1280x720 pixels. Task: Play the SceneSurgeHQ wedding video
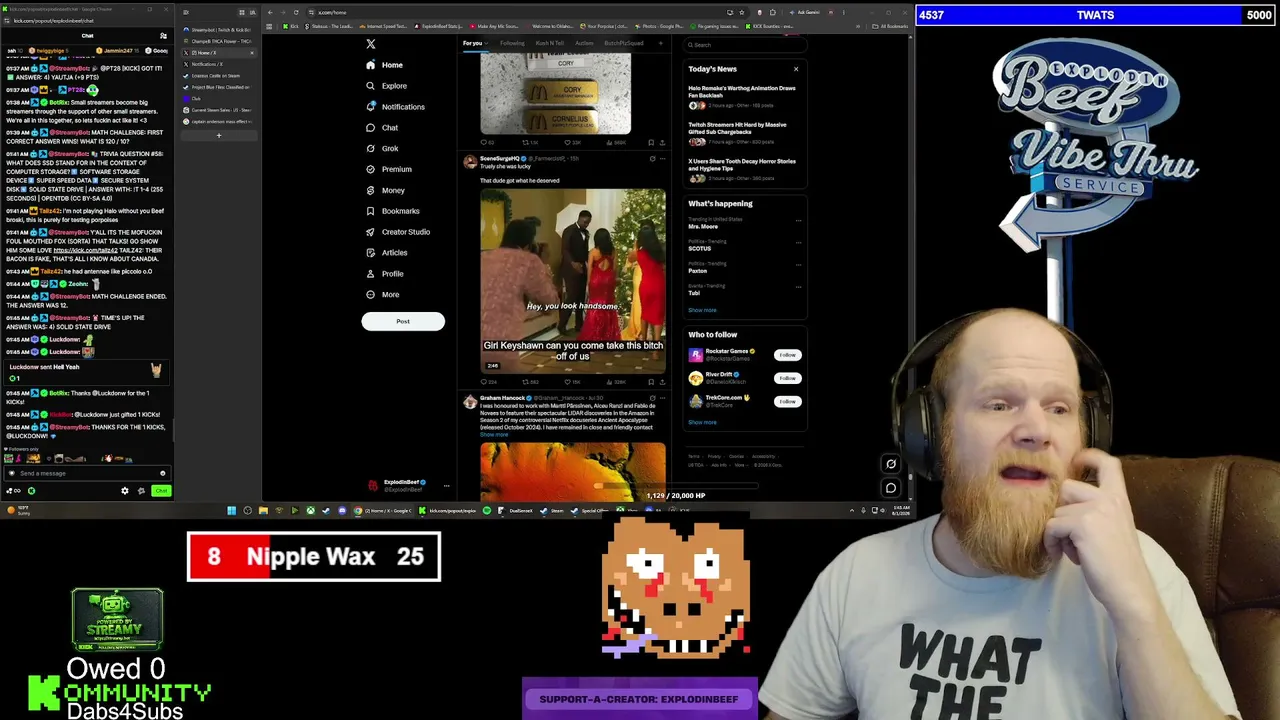(573, 280)
